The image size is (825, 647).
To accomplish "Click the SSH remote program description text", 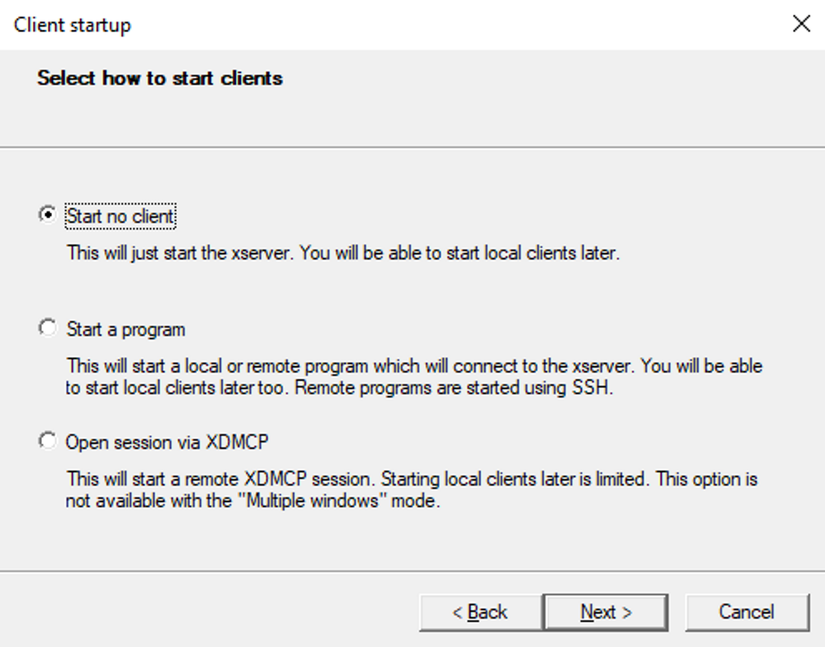I will [400, 374].
